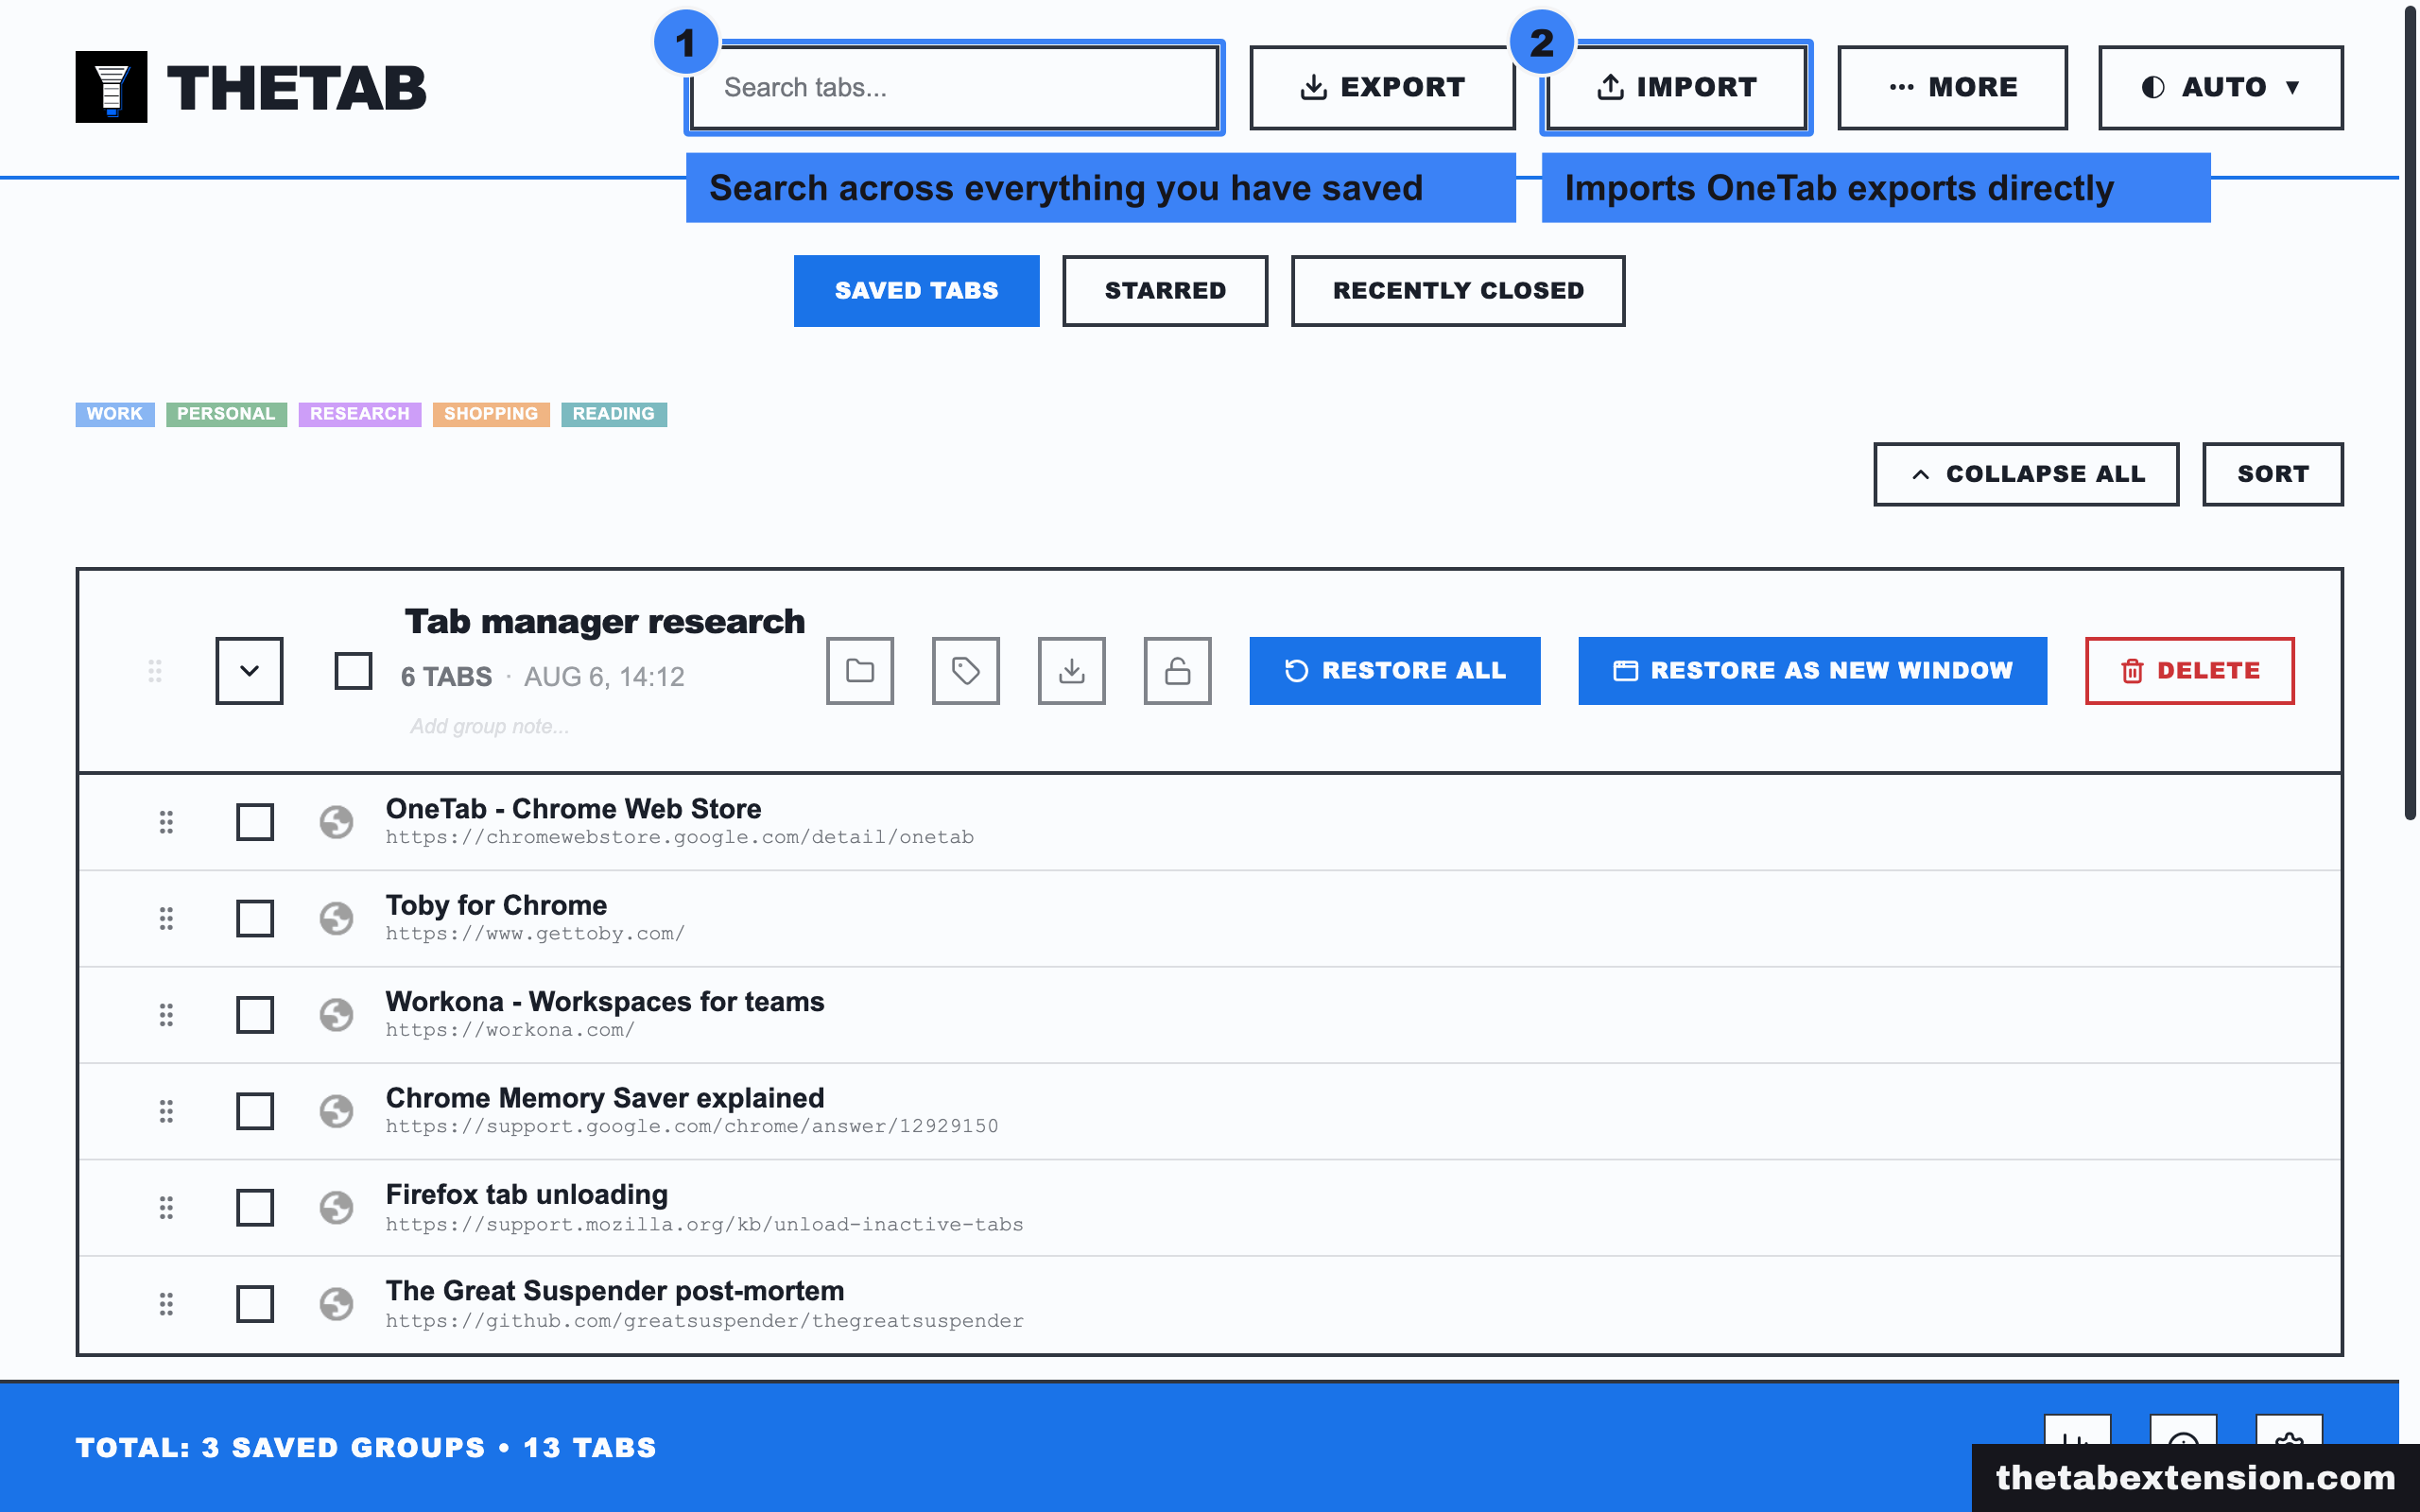Screen dimensions: 2420x1512
Task: Collapse the Tab manager research group with its chevron
Action: [249, 670]
